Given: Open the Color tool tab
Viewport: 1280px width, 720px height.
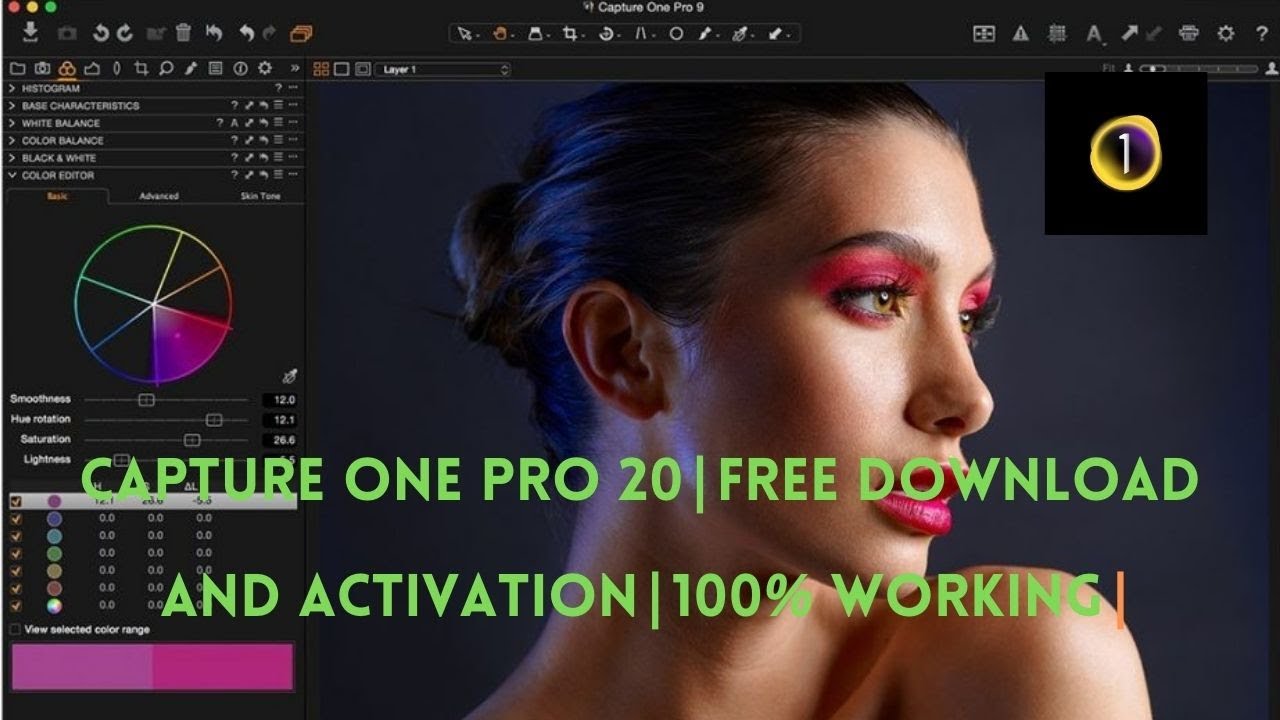Looking at the screenshot, I should [67, 68].
